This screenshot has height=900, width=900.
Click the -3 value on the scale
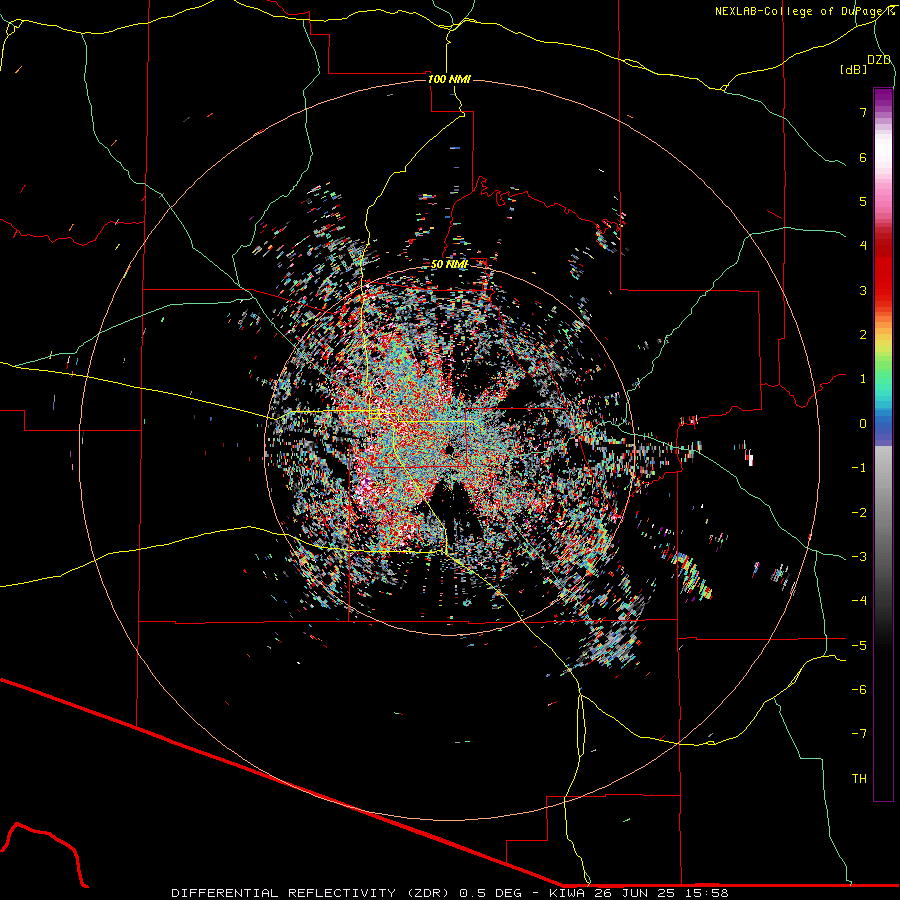(x=859, y=556)
